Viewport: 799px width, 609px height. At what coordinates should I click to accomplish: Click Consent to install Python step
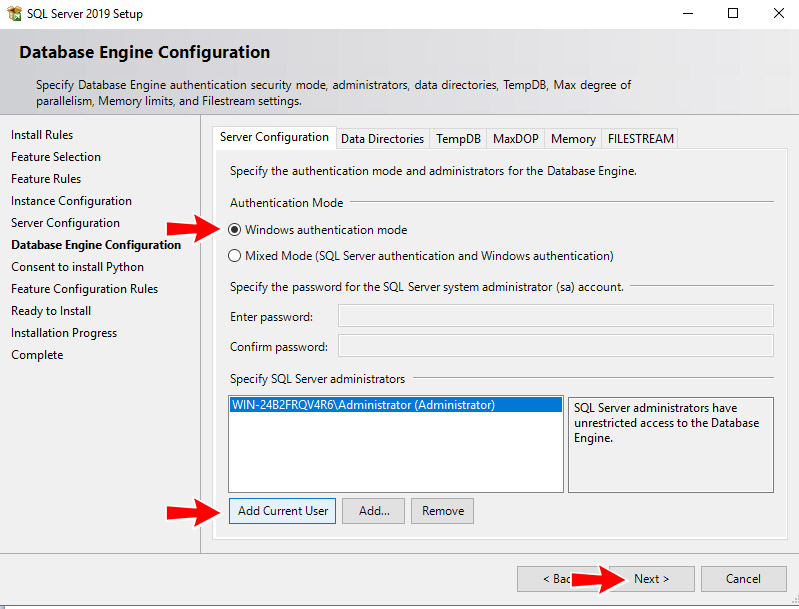point(77,267)
